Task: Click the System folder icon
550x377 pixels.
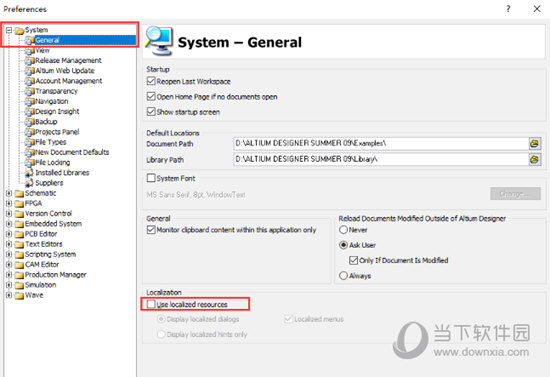Action: tap(19, 31)
